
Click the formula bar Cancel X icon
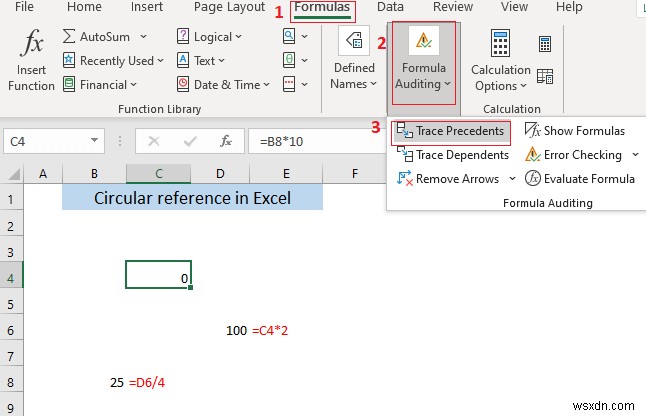(154, 141)
